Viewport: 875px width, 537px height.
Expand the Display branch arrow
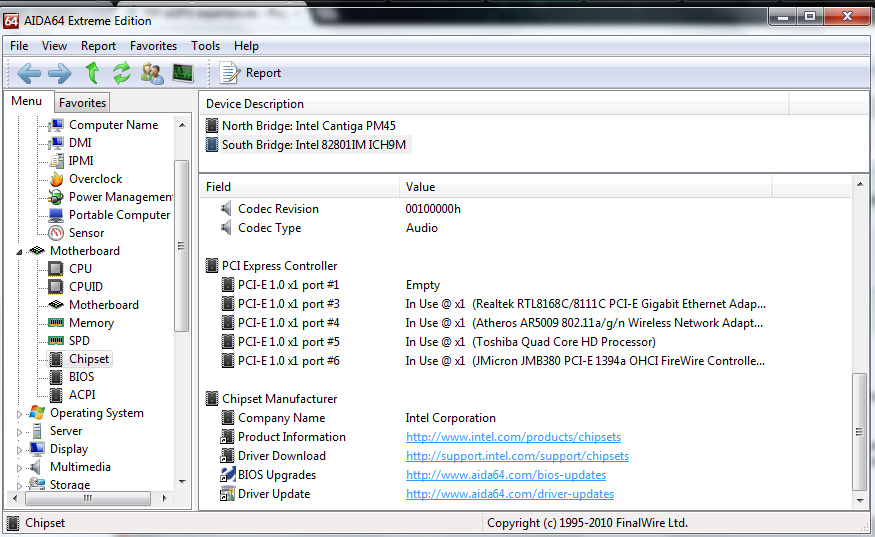(19, 450)
